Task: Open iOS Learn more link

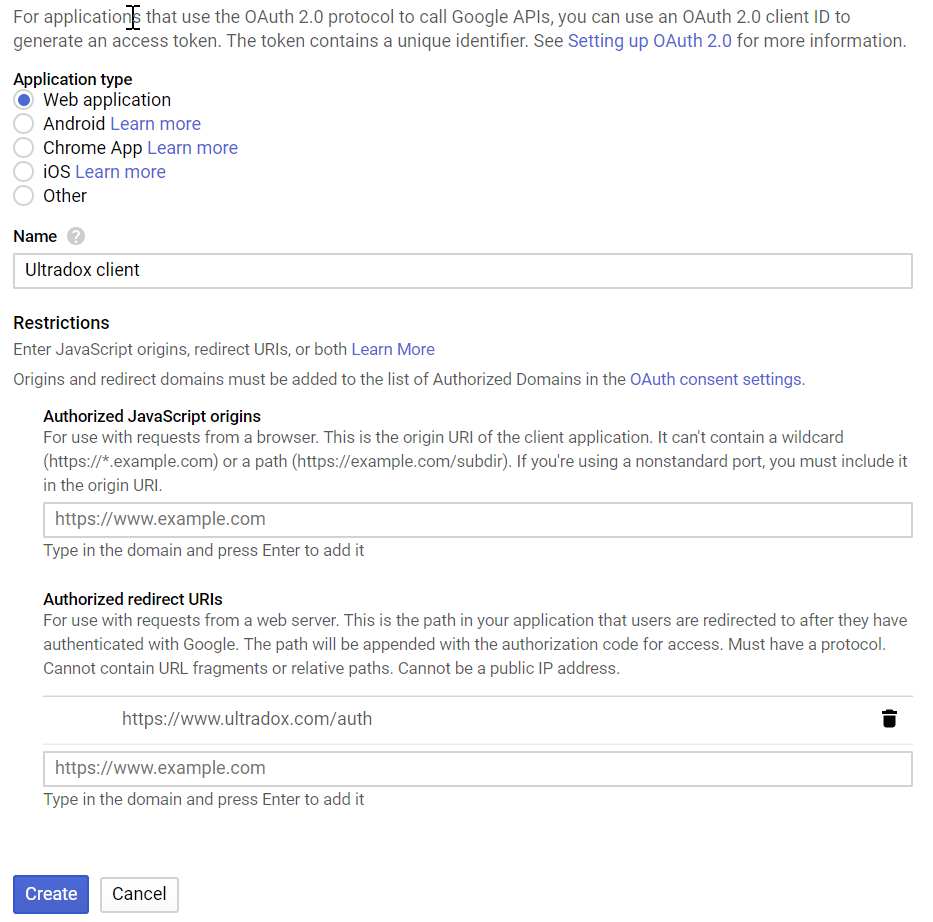Action: [121, 171]
